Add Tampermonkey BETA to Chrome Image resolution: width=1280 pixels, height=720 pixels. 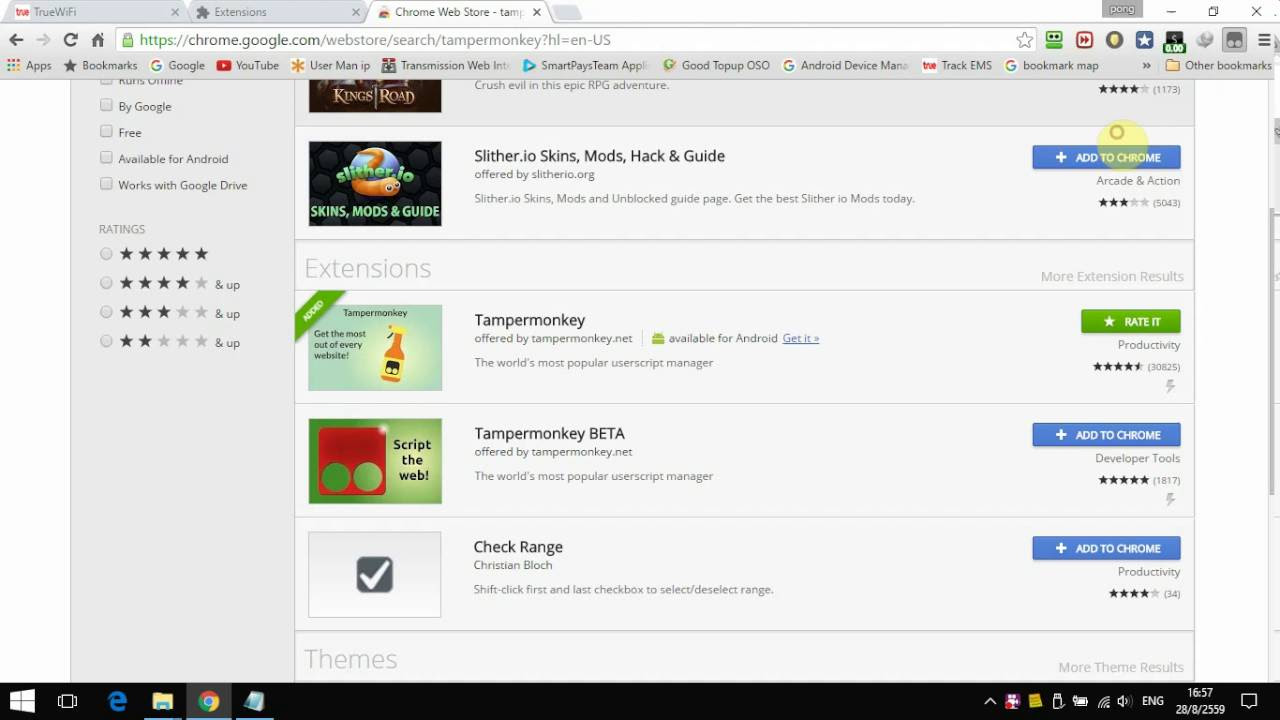(1106, 435)
